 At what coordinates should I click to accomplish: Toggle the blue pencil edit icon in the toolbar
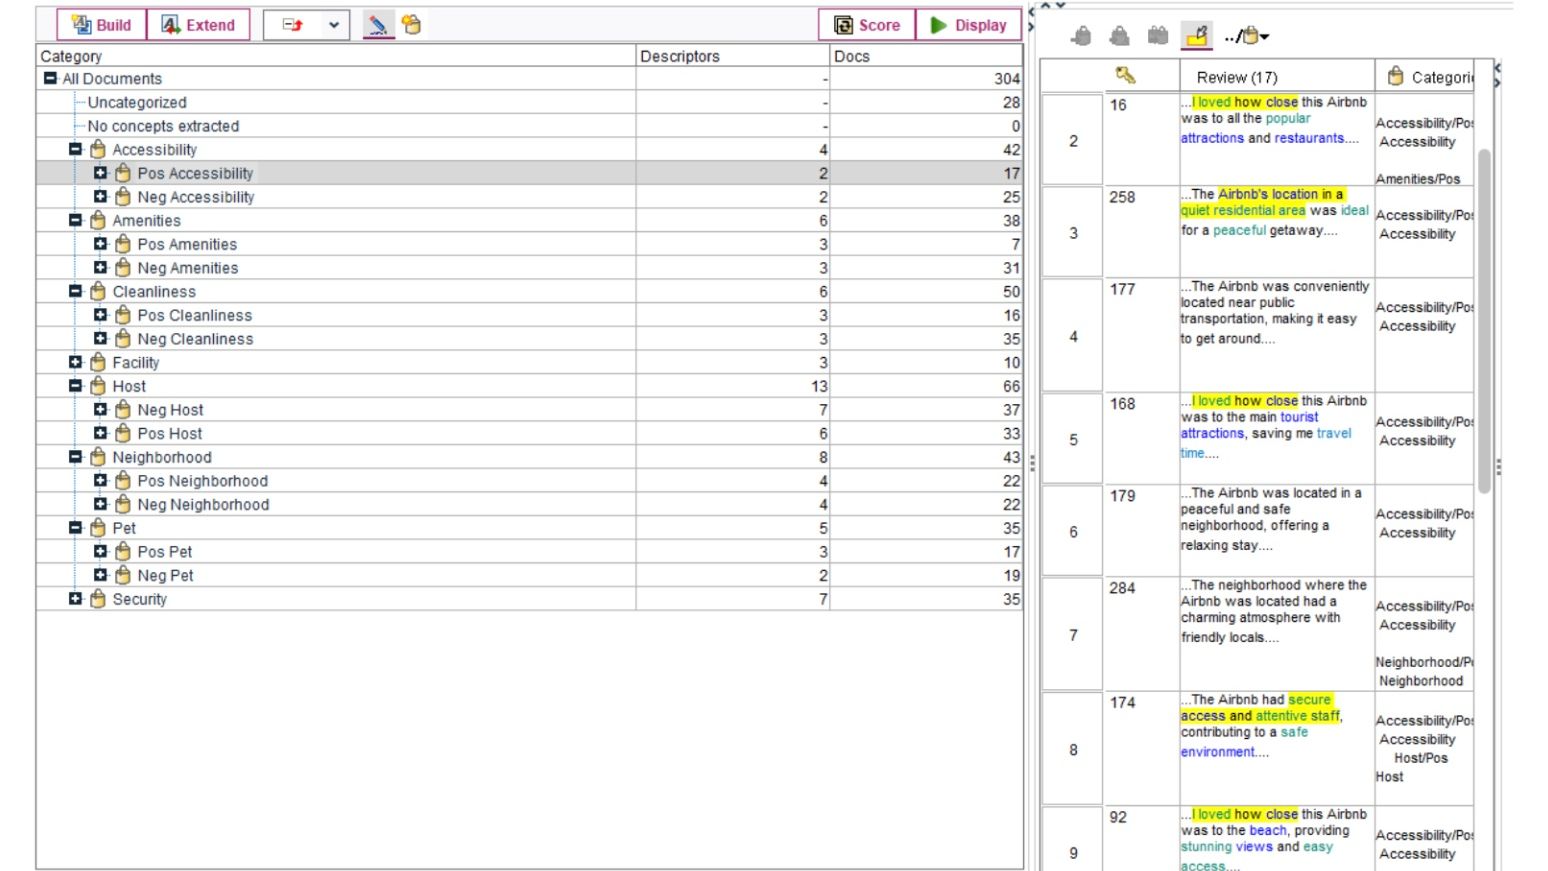click(x=378, y=25)
